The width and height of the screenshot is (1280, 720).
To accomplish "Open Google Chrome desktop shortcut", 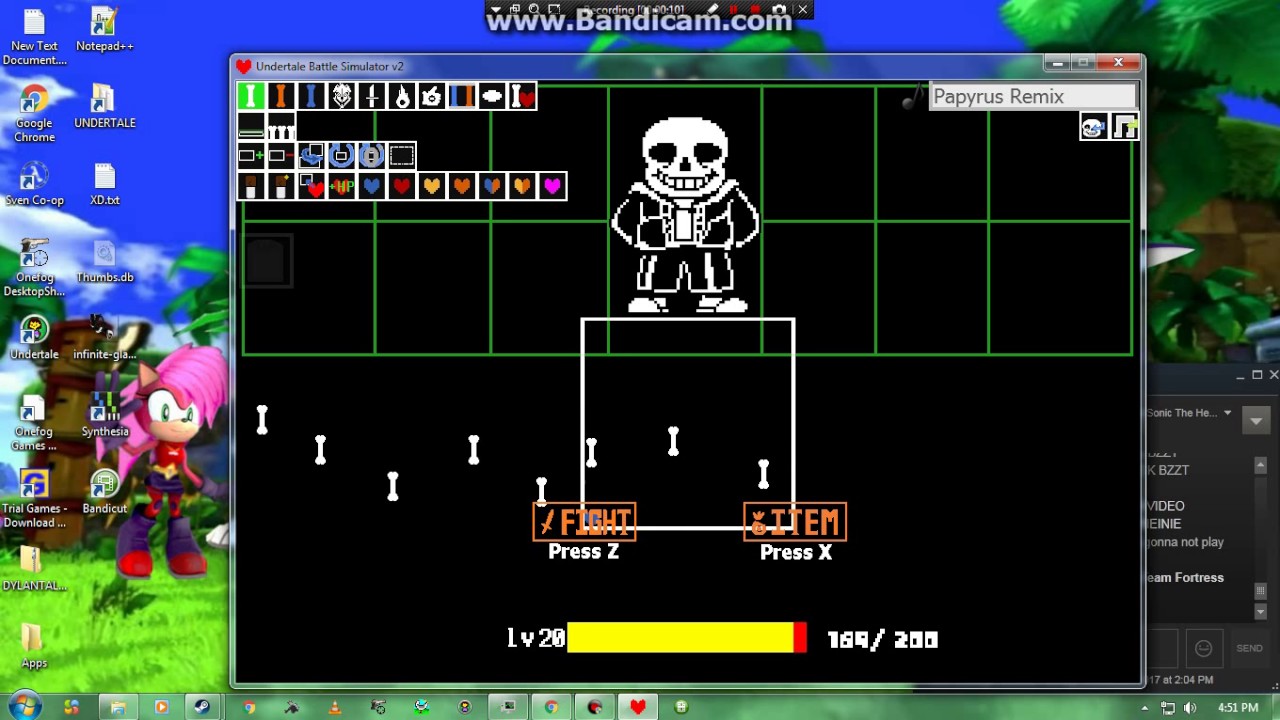I will [34, 114].
